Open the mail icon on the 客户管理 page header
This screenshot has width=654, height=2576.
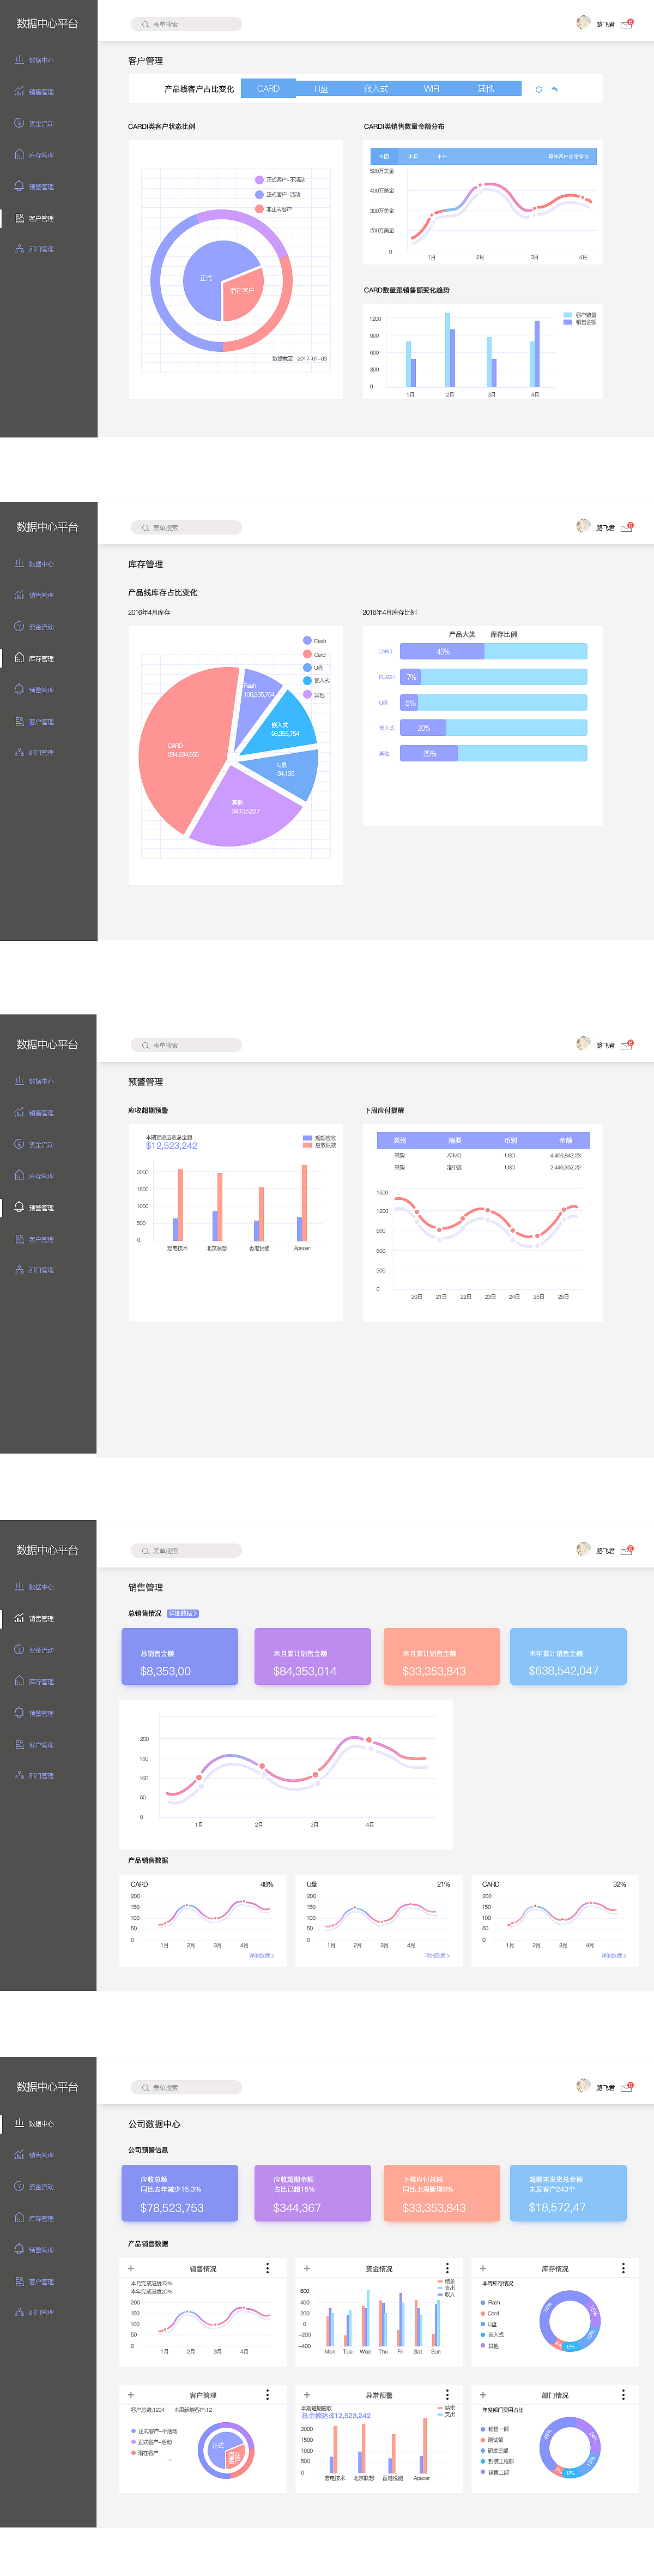pos(626,25)
